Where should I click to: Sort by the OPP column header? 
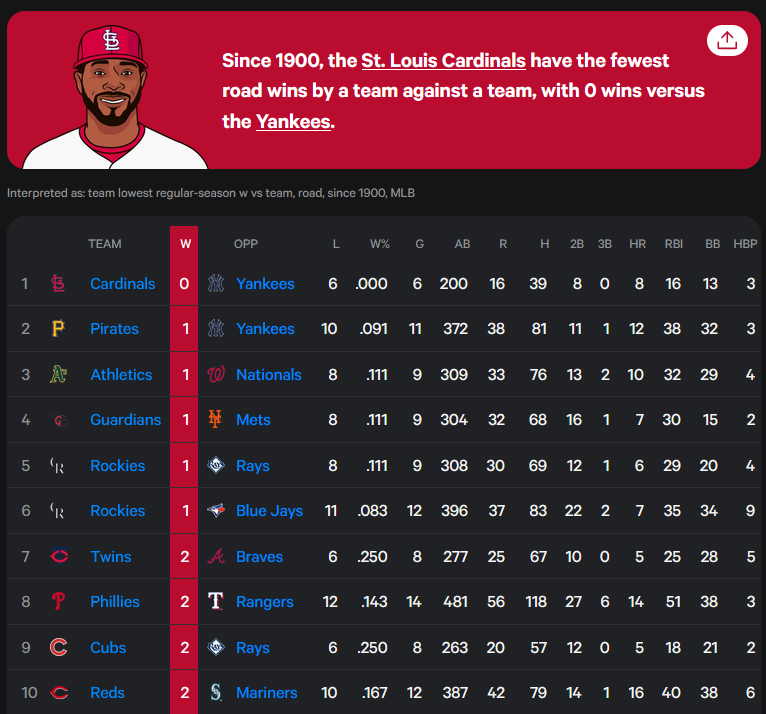click(246, 244)
